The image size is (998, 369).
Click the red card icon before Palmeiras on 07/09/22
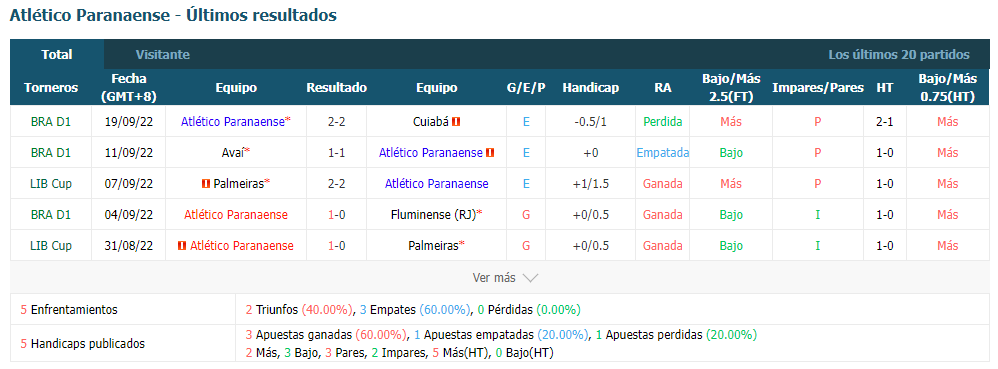pyautogui.click(x=206, y=184)
